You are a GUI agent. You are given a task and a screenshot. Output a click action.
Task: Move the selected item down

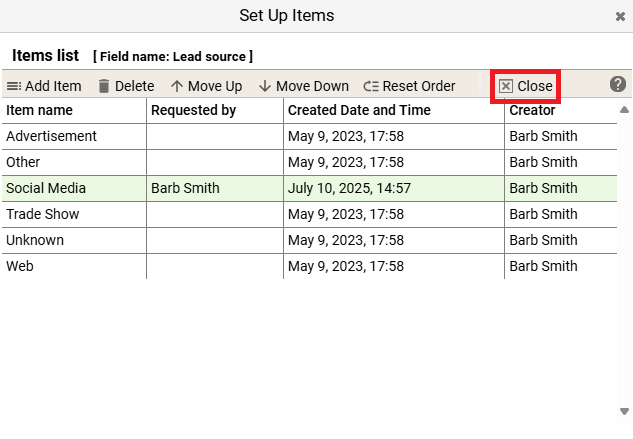(304, 86)
